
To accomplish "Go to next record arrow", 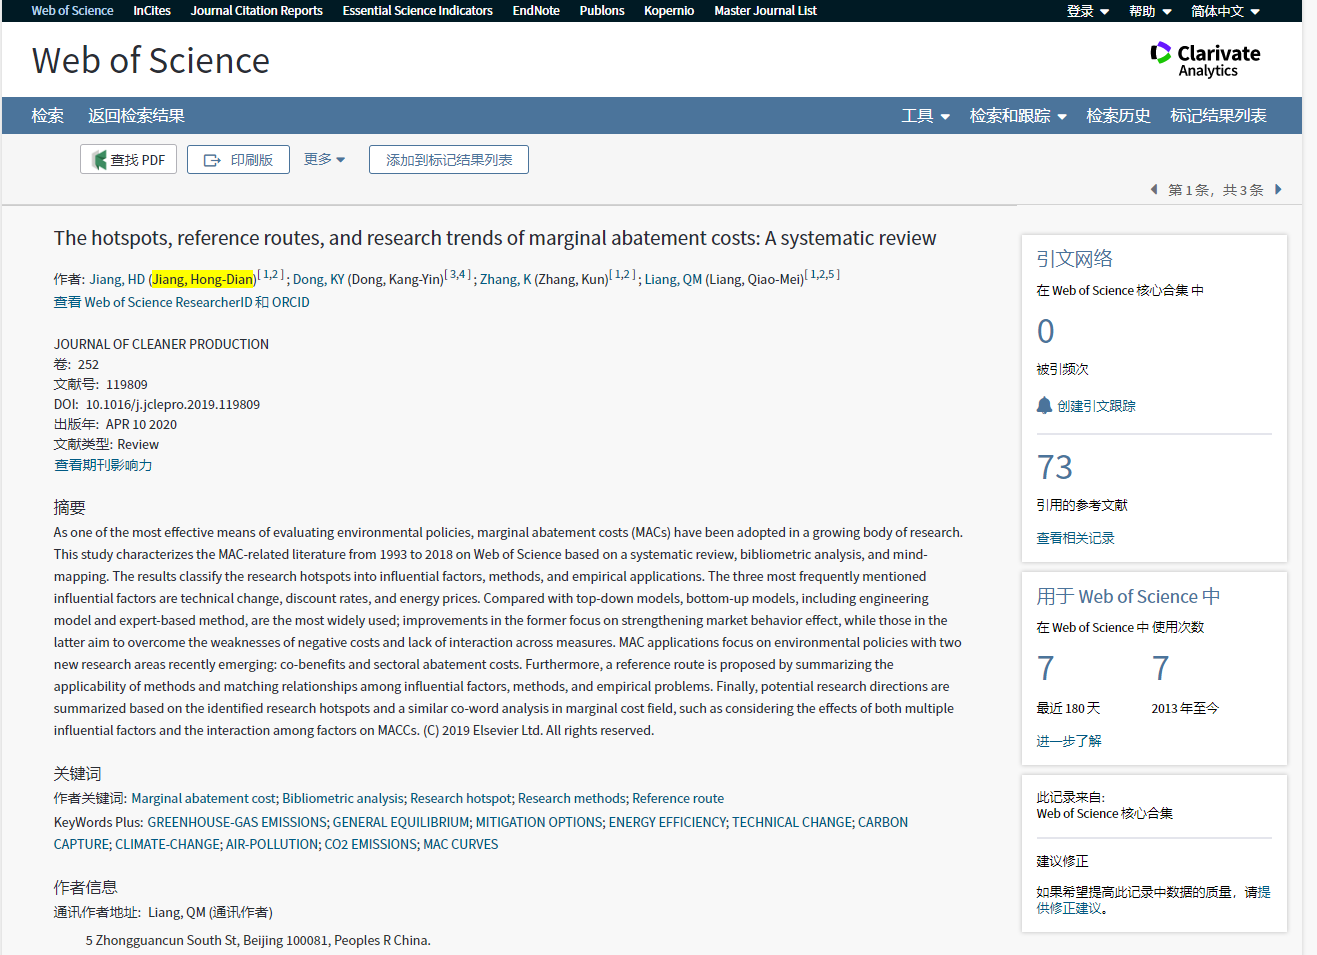I will (1278, 189).
